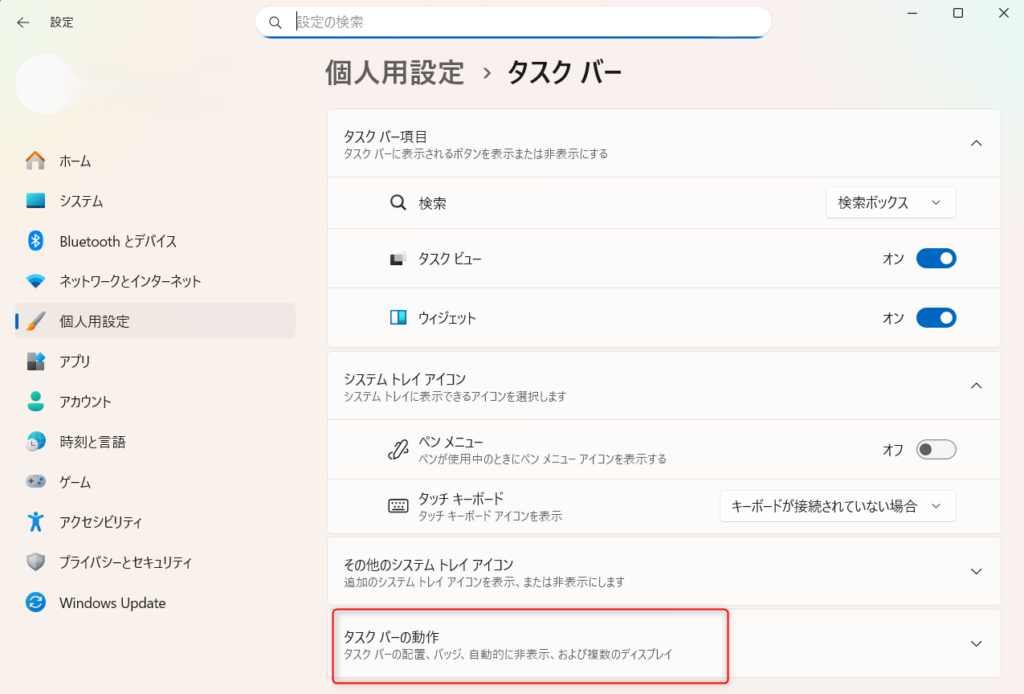Click the アプリ sidebar icon
1024x694 pixels.
point(36,361)
